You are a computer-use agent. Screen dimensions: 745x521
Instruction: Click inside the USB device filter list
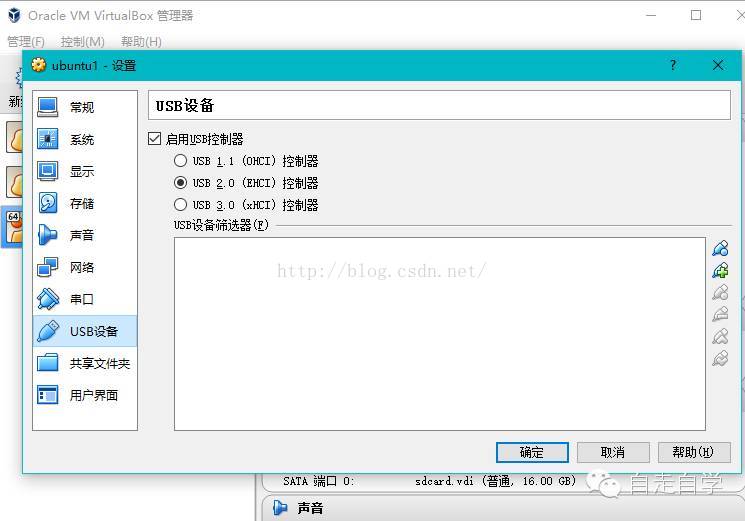coord(439,334)
